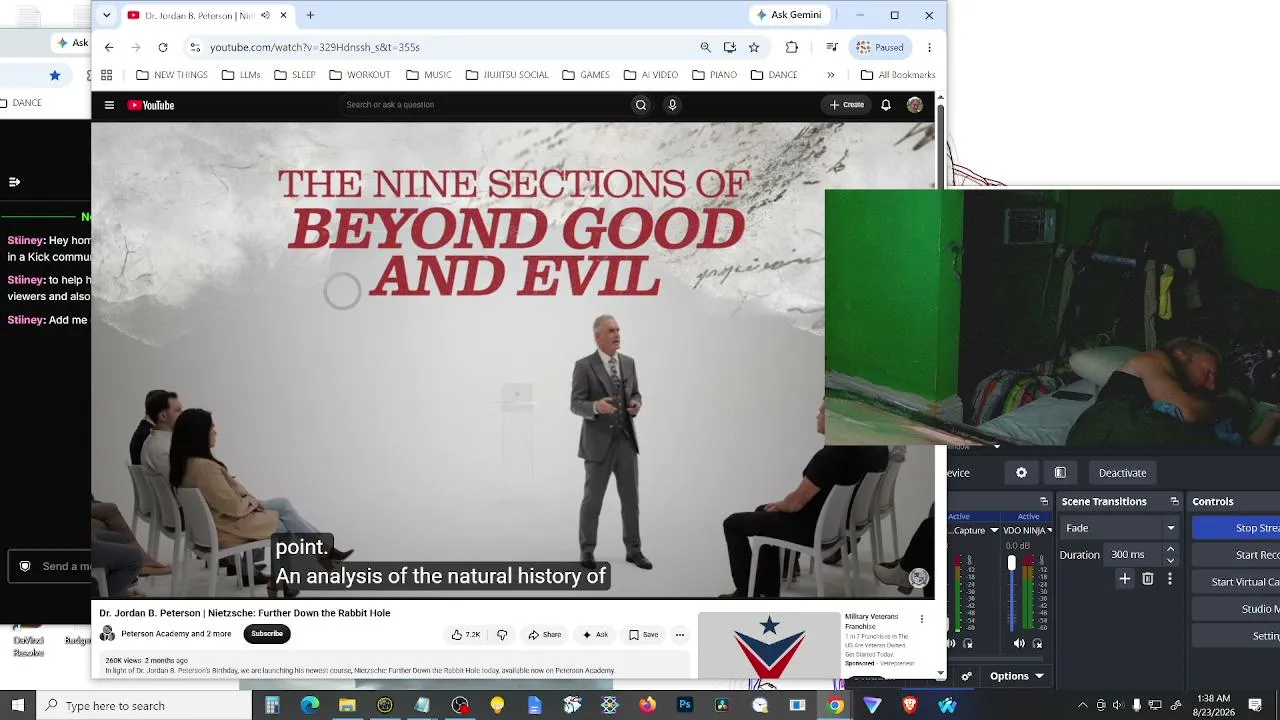The image size is (1280, 720).
Task: Click the YouTube Create button
Action: [x=846, y=105]
